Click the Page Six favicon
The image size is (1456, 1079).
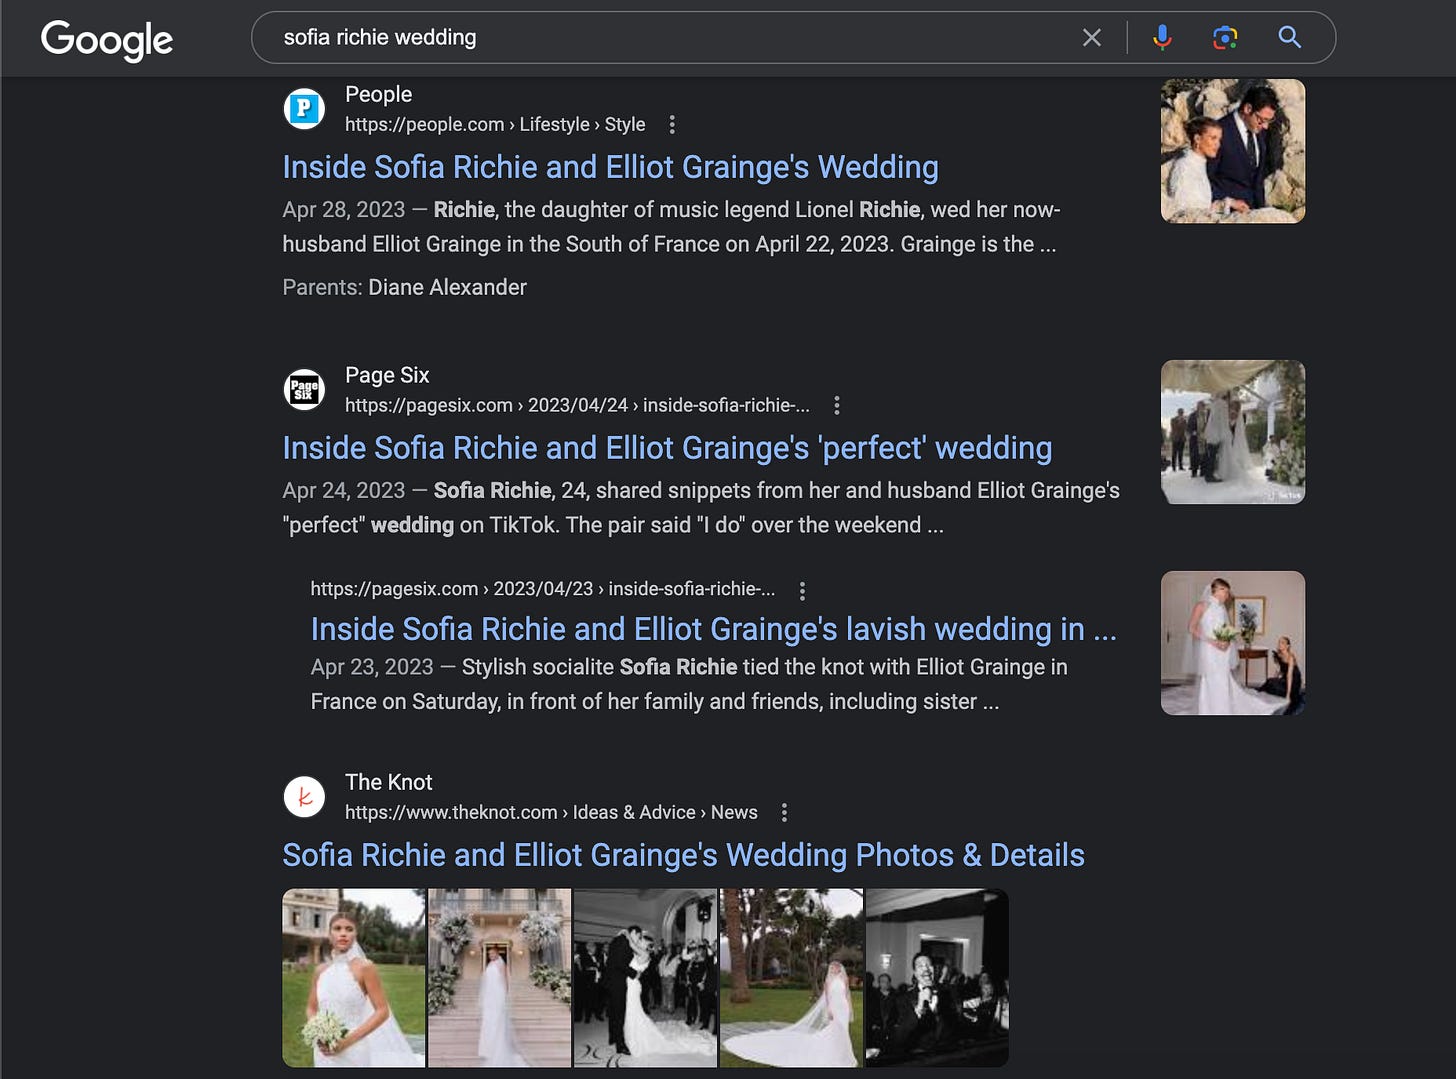click(x=304, y=390)
